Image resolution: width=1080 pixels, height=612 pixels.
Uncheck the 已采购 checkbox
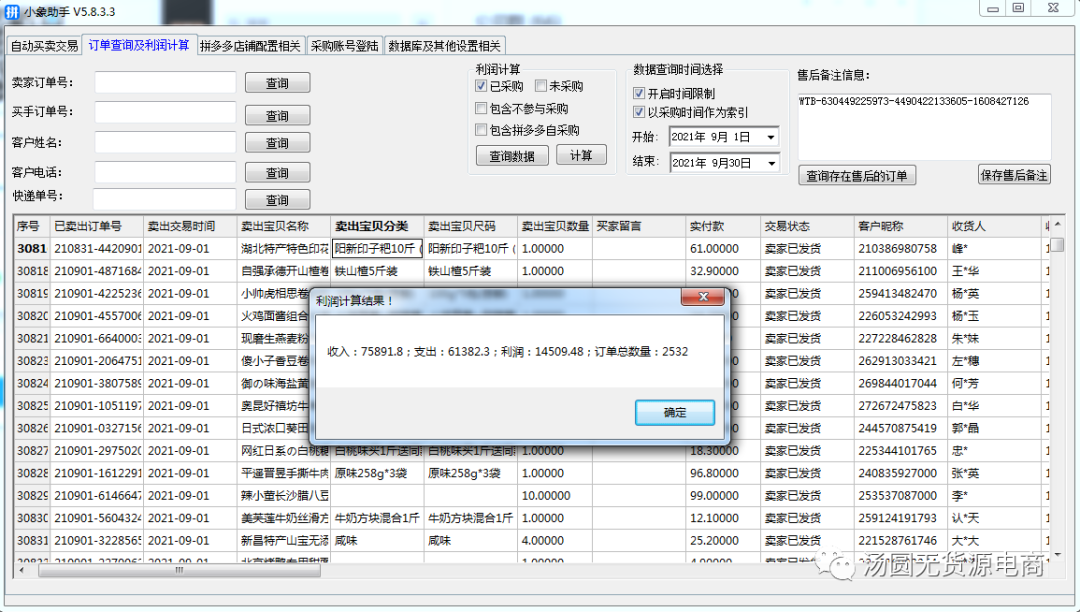(482, 85)
